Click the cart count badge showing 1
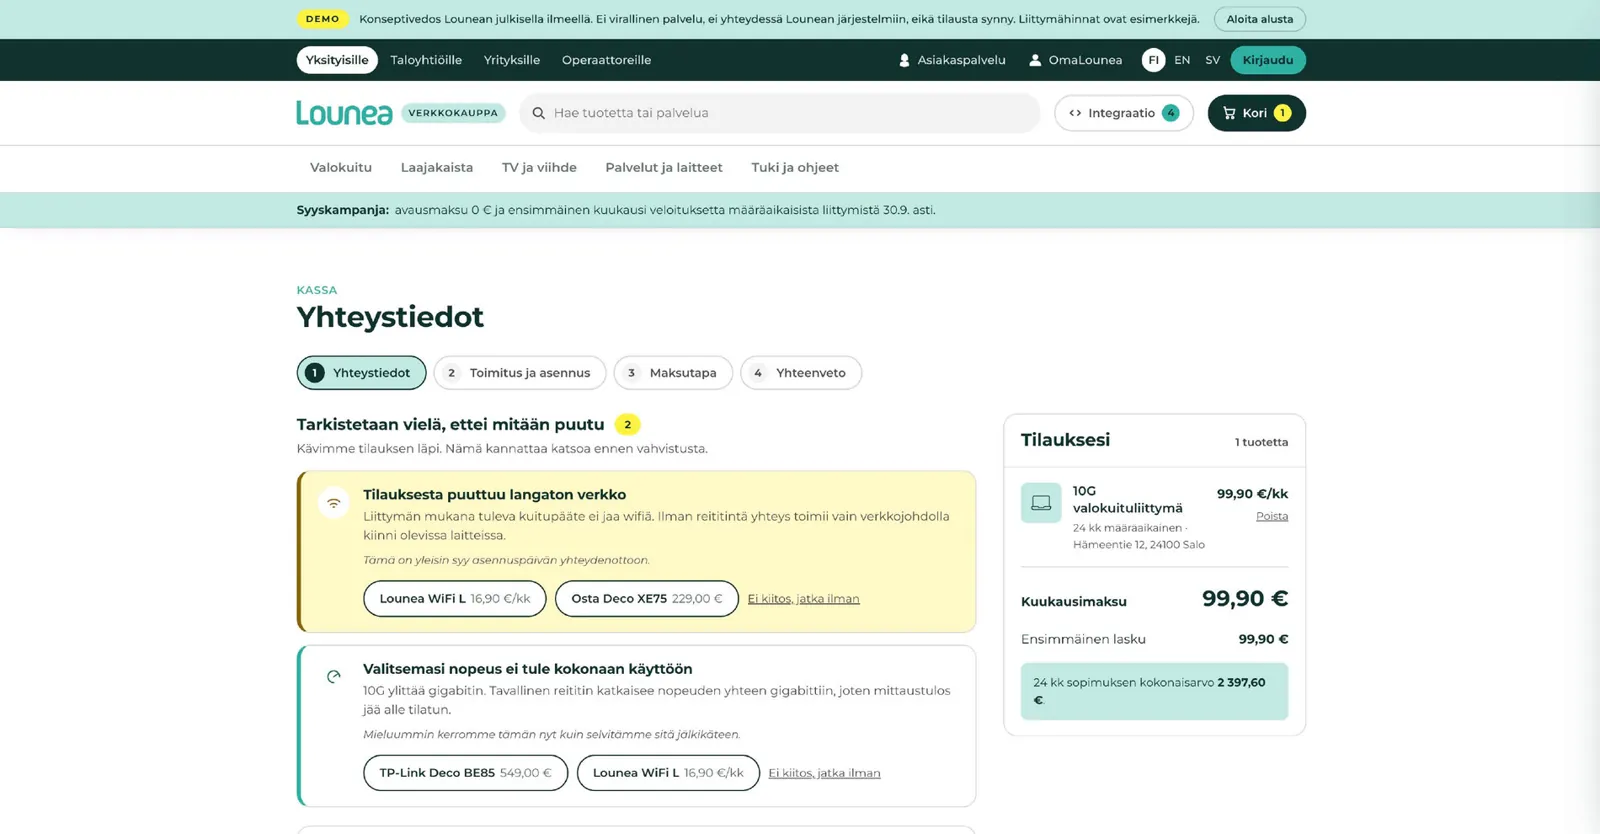 tap(1282, 113)
